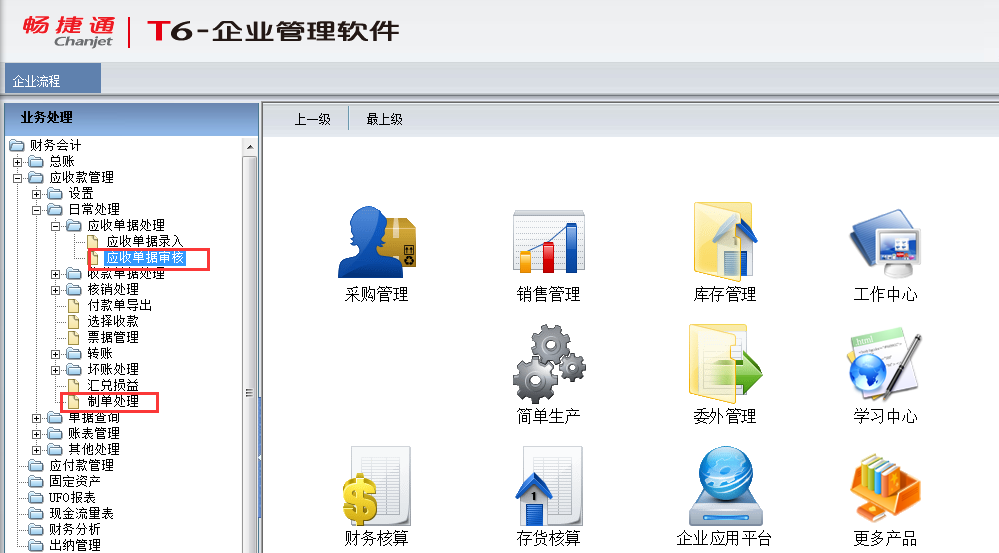The width and height of the screenshot is (999, 553).
Task: Expand the 转账 tree node
Action: [x=55, y=354]
